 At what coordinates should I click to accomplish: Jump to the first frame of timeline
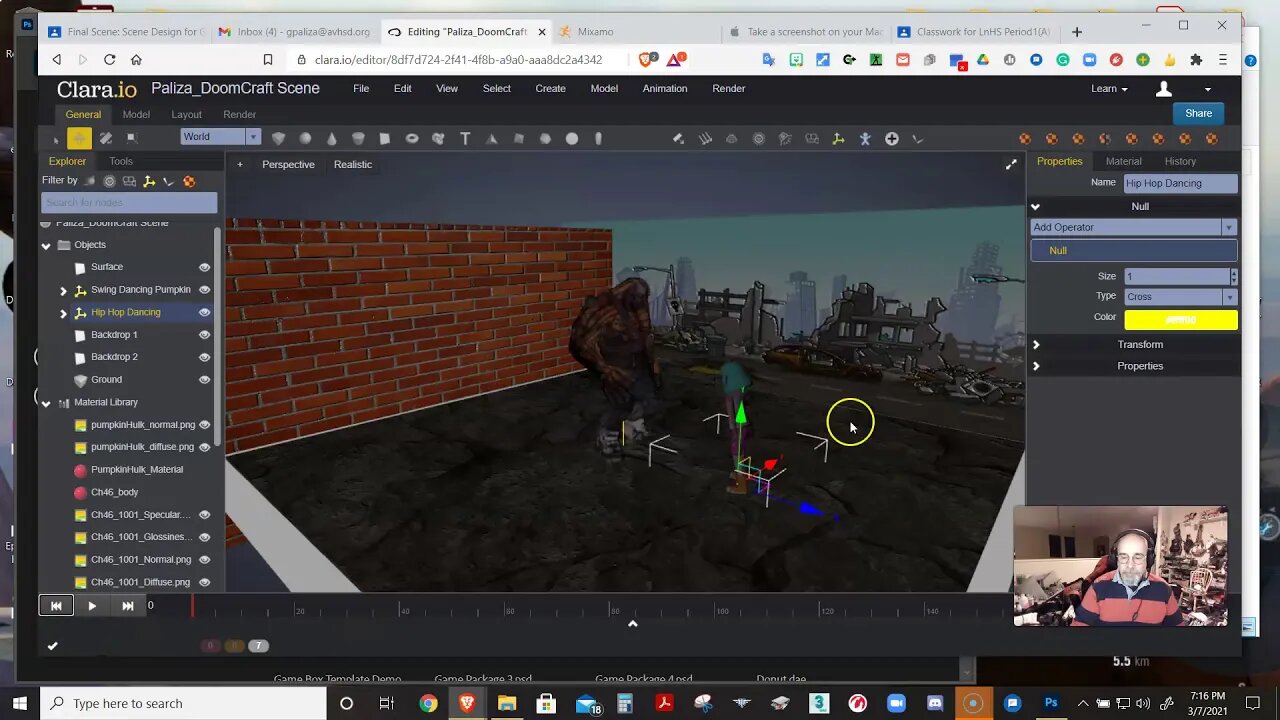(x=56, y=605)
